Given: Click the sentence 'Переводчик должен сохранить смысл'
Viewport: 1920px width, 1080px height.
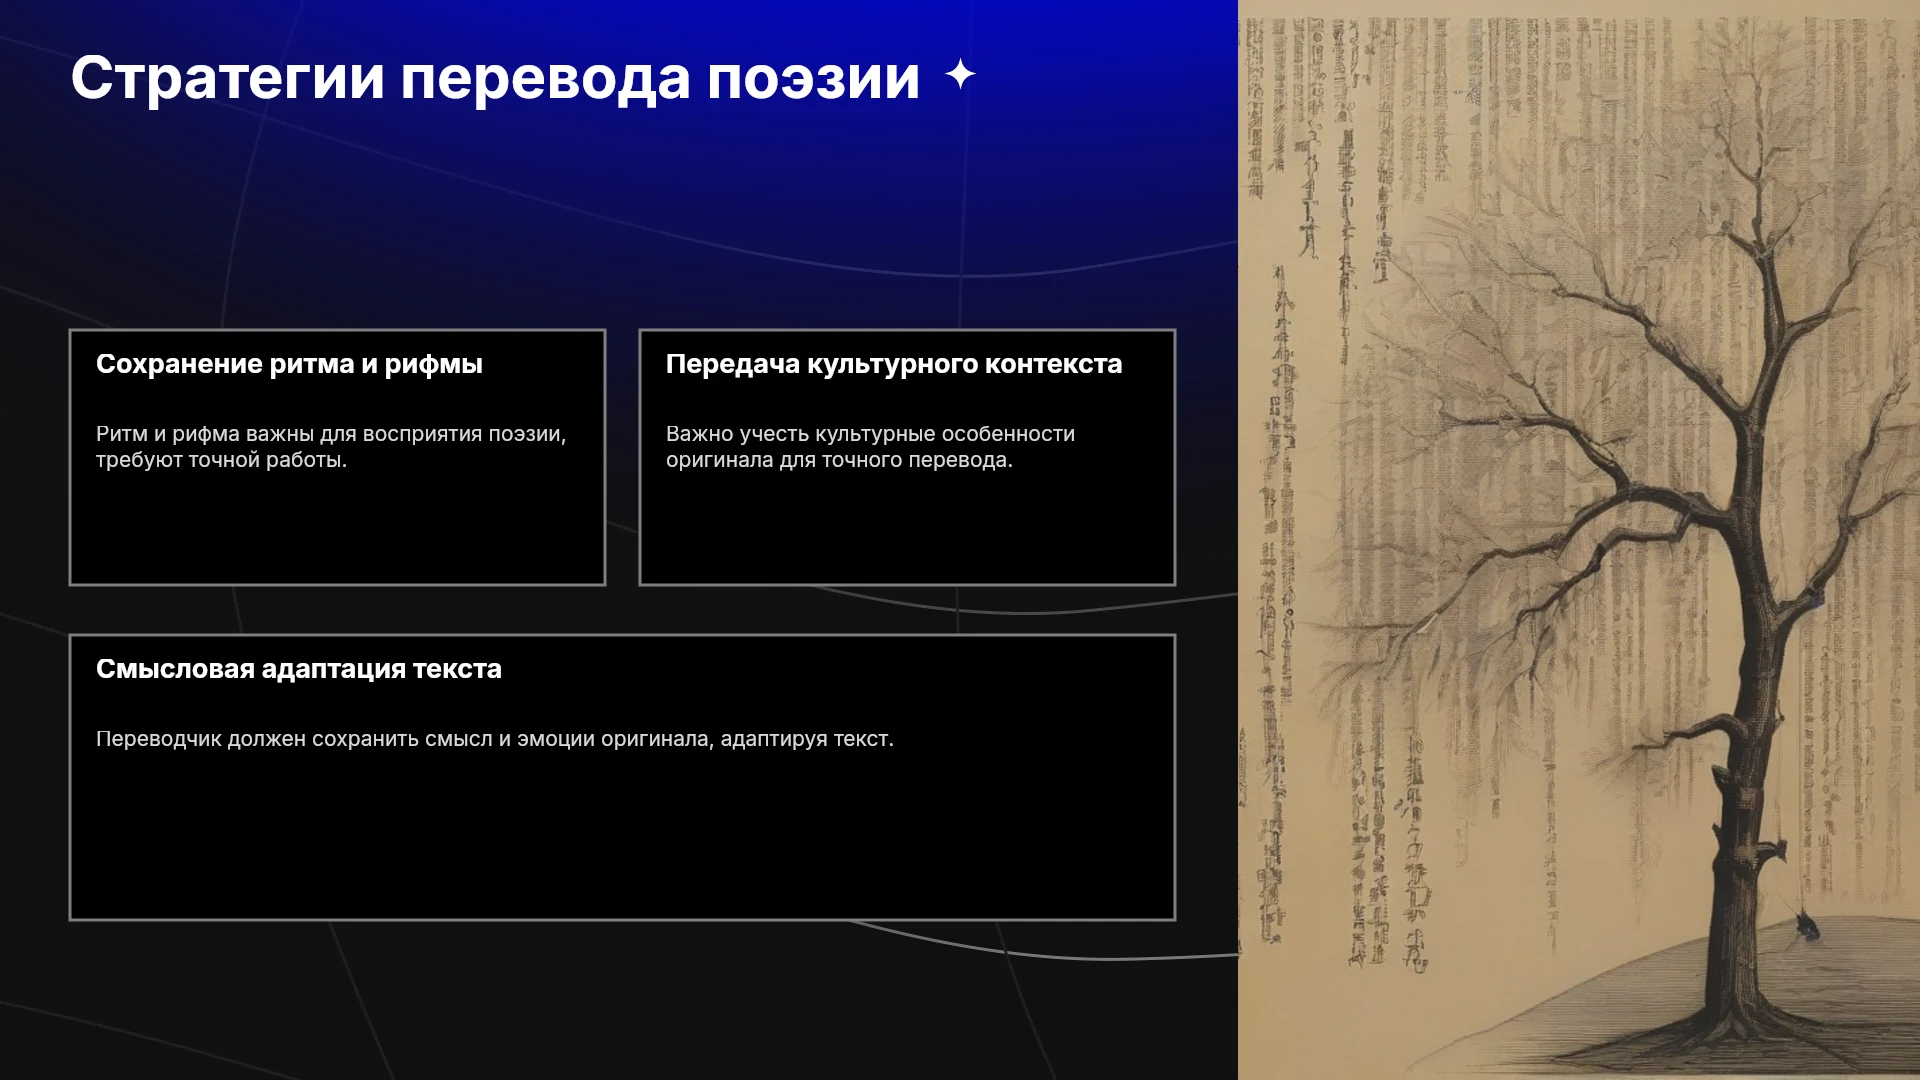Looking at the screenshot, I should pyautogui.click(x=495, y=739).
